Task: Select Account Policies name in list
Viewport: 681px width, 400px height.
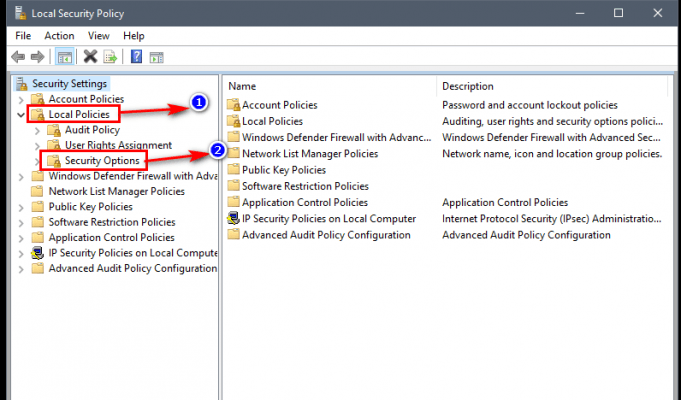Action: (x=279, y=105)
